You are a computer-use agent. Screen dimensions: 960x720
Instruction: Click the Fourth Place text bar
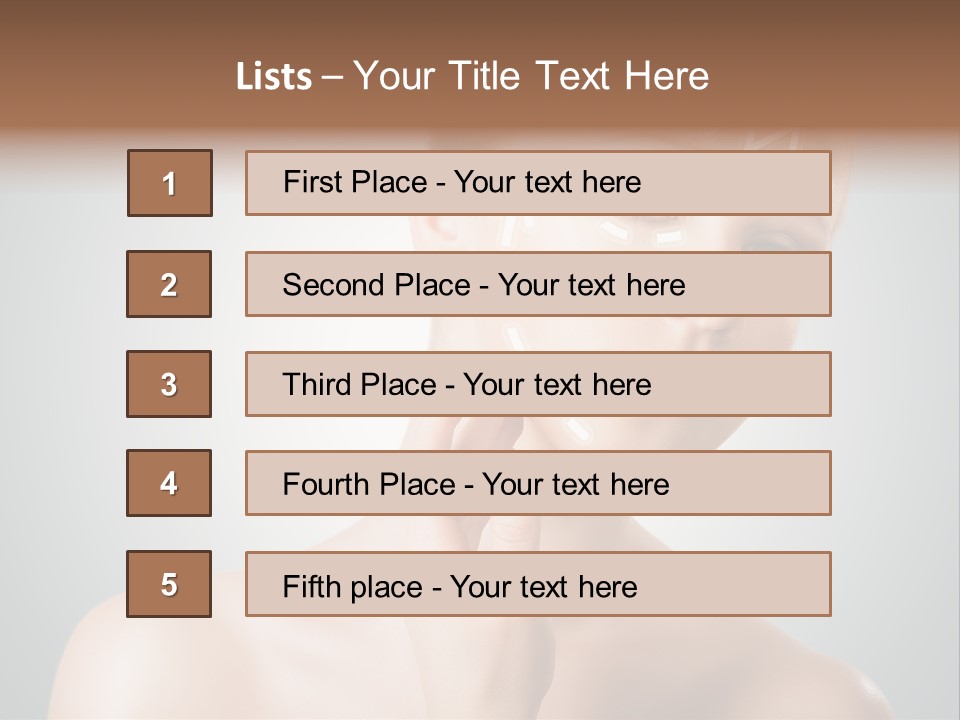(x=538, y=483)
